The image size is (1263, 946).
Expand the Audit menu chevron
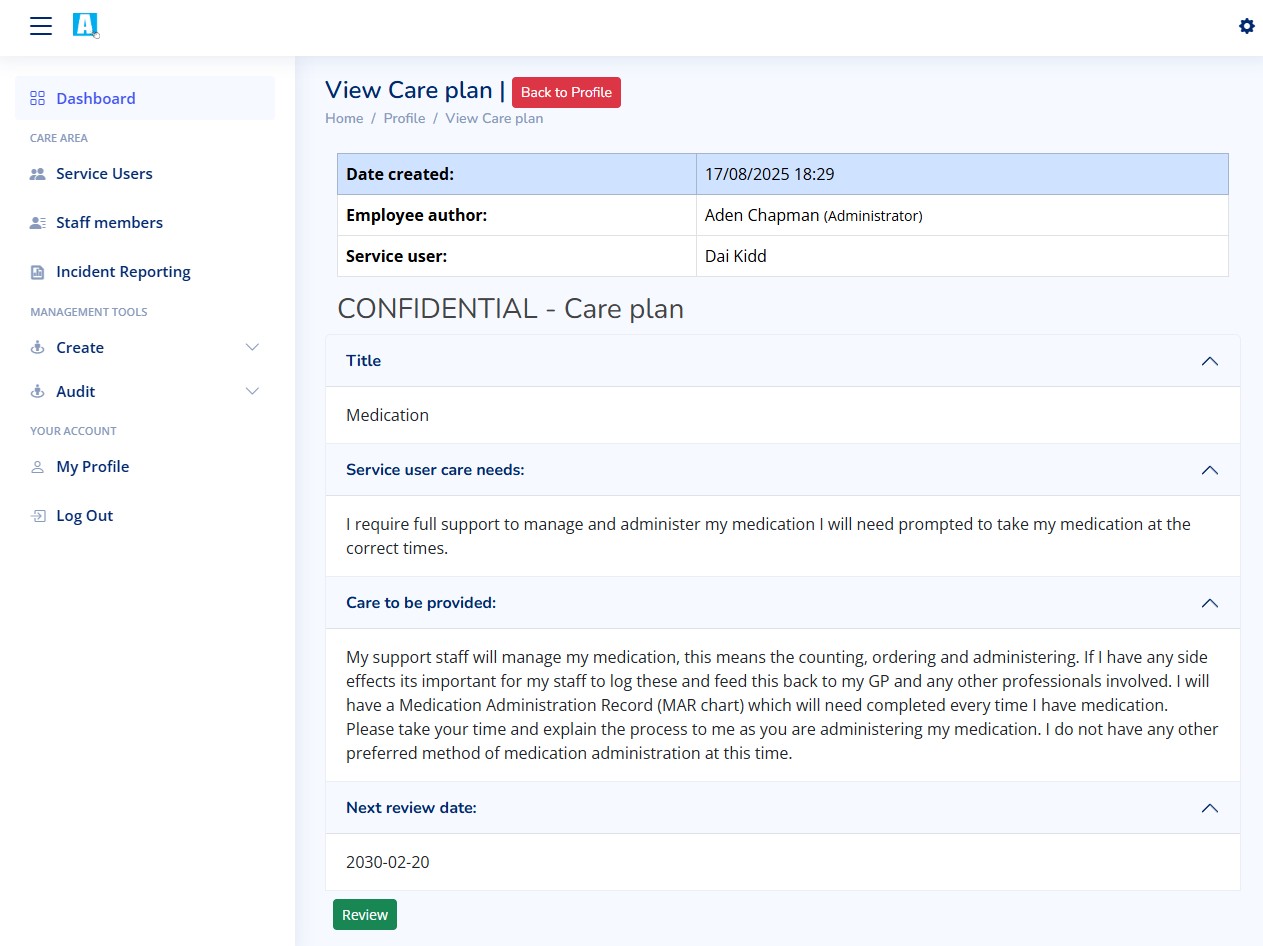click(x=252, y=392)
